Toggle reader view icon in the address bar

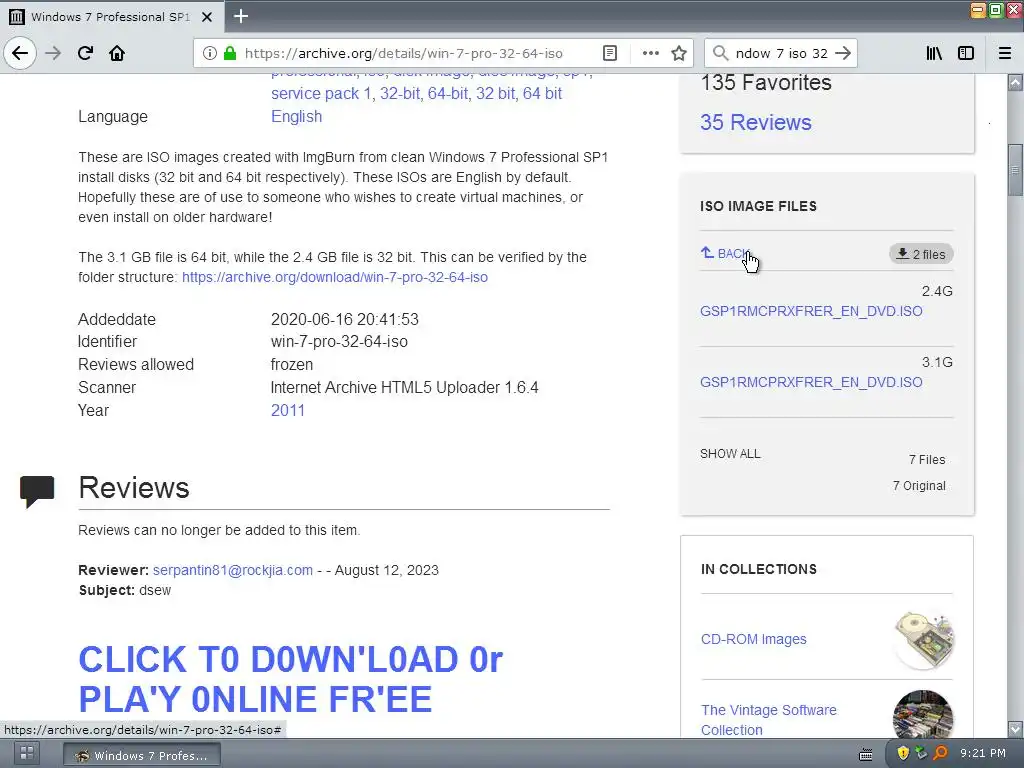tap(610, 53)
